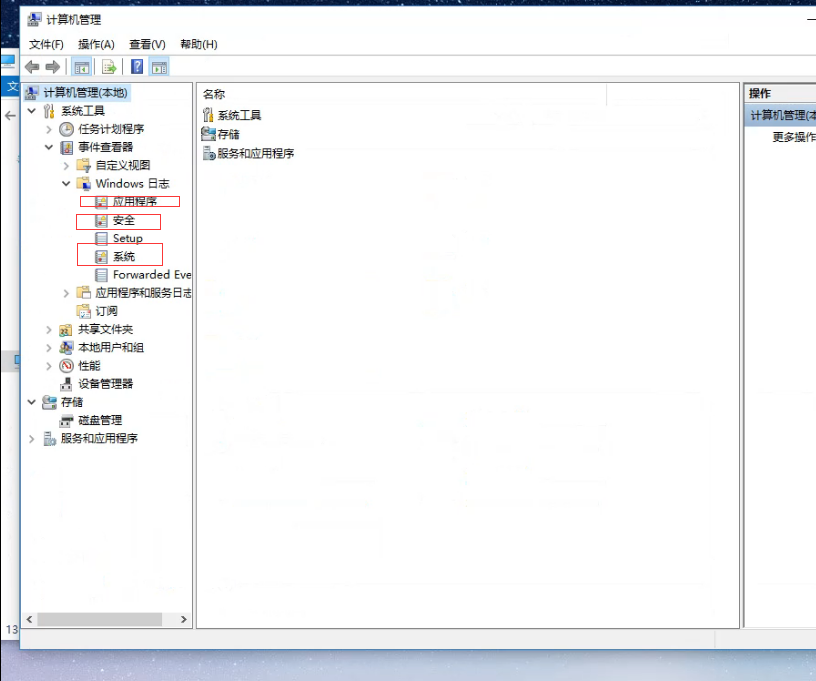Click the 设备管理器 icon
The height and width of the screenshot is (681, 816).
click(66, 384)
